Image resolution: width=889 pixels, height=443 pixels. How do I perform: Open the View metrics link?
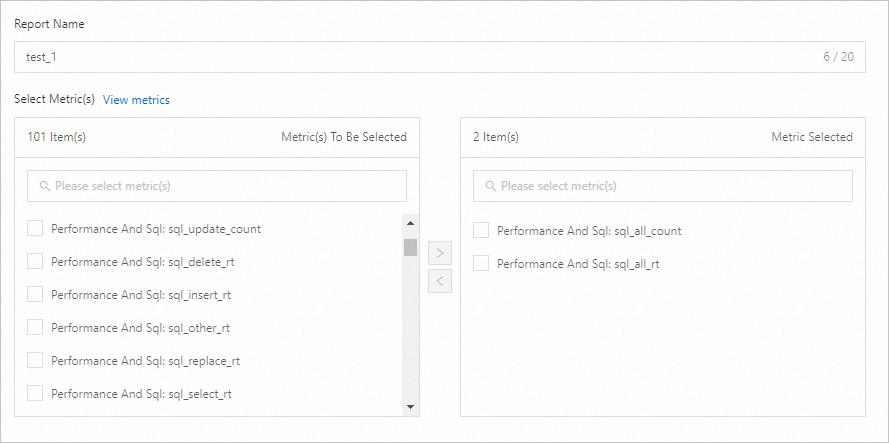(x=136, y=100)
